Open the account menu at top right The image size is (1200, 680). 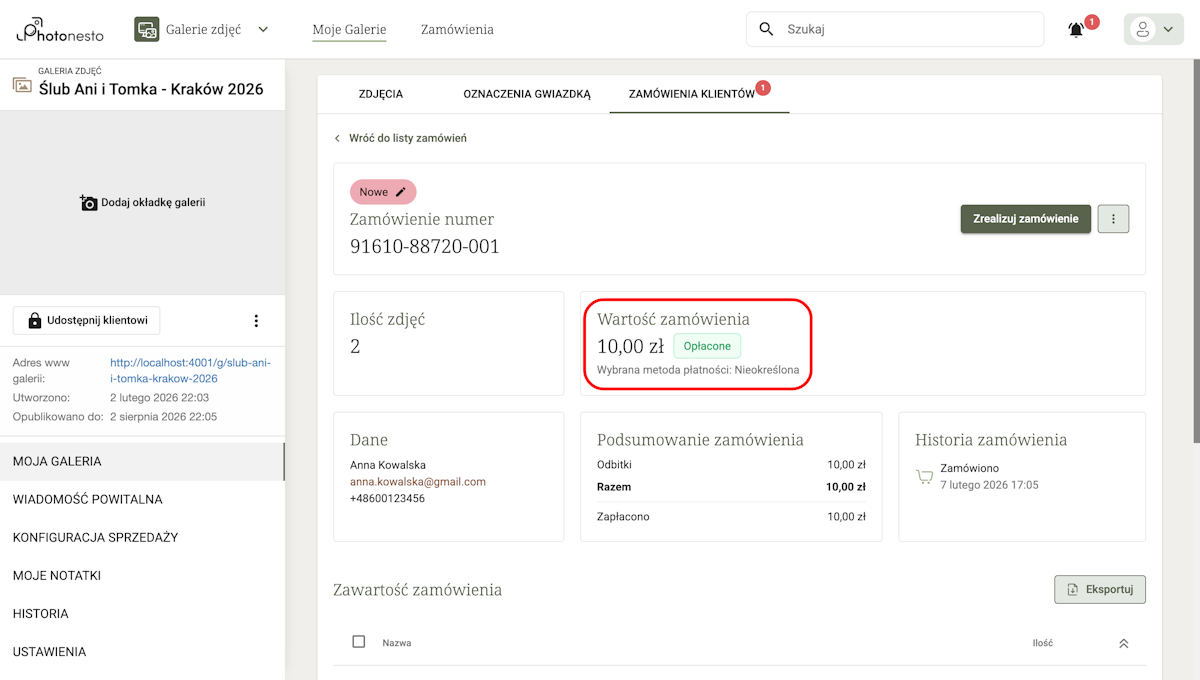point(1153,28)
